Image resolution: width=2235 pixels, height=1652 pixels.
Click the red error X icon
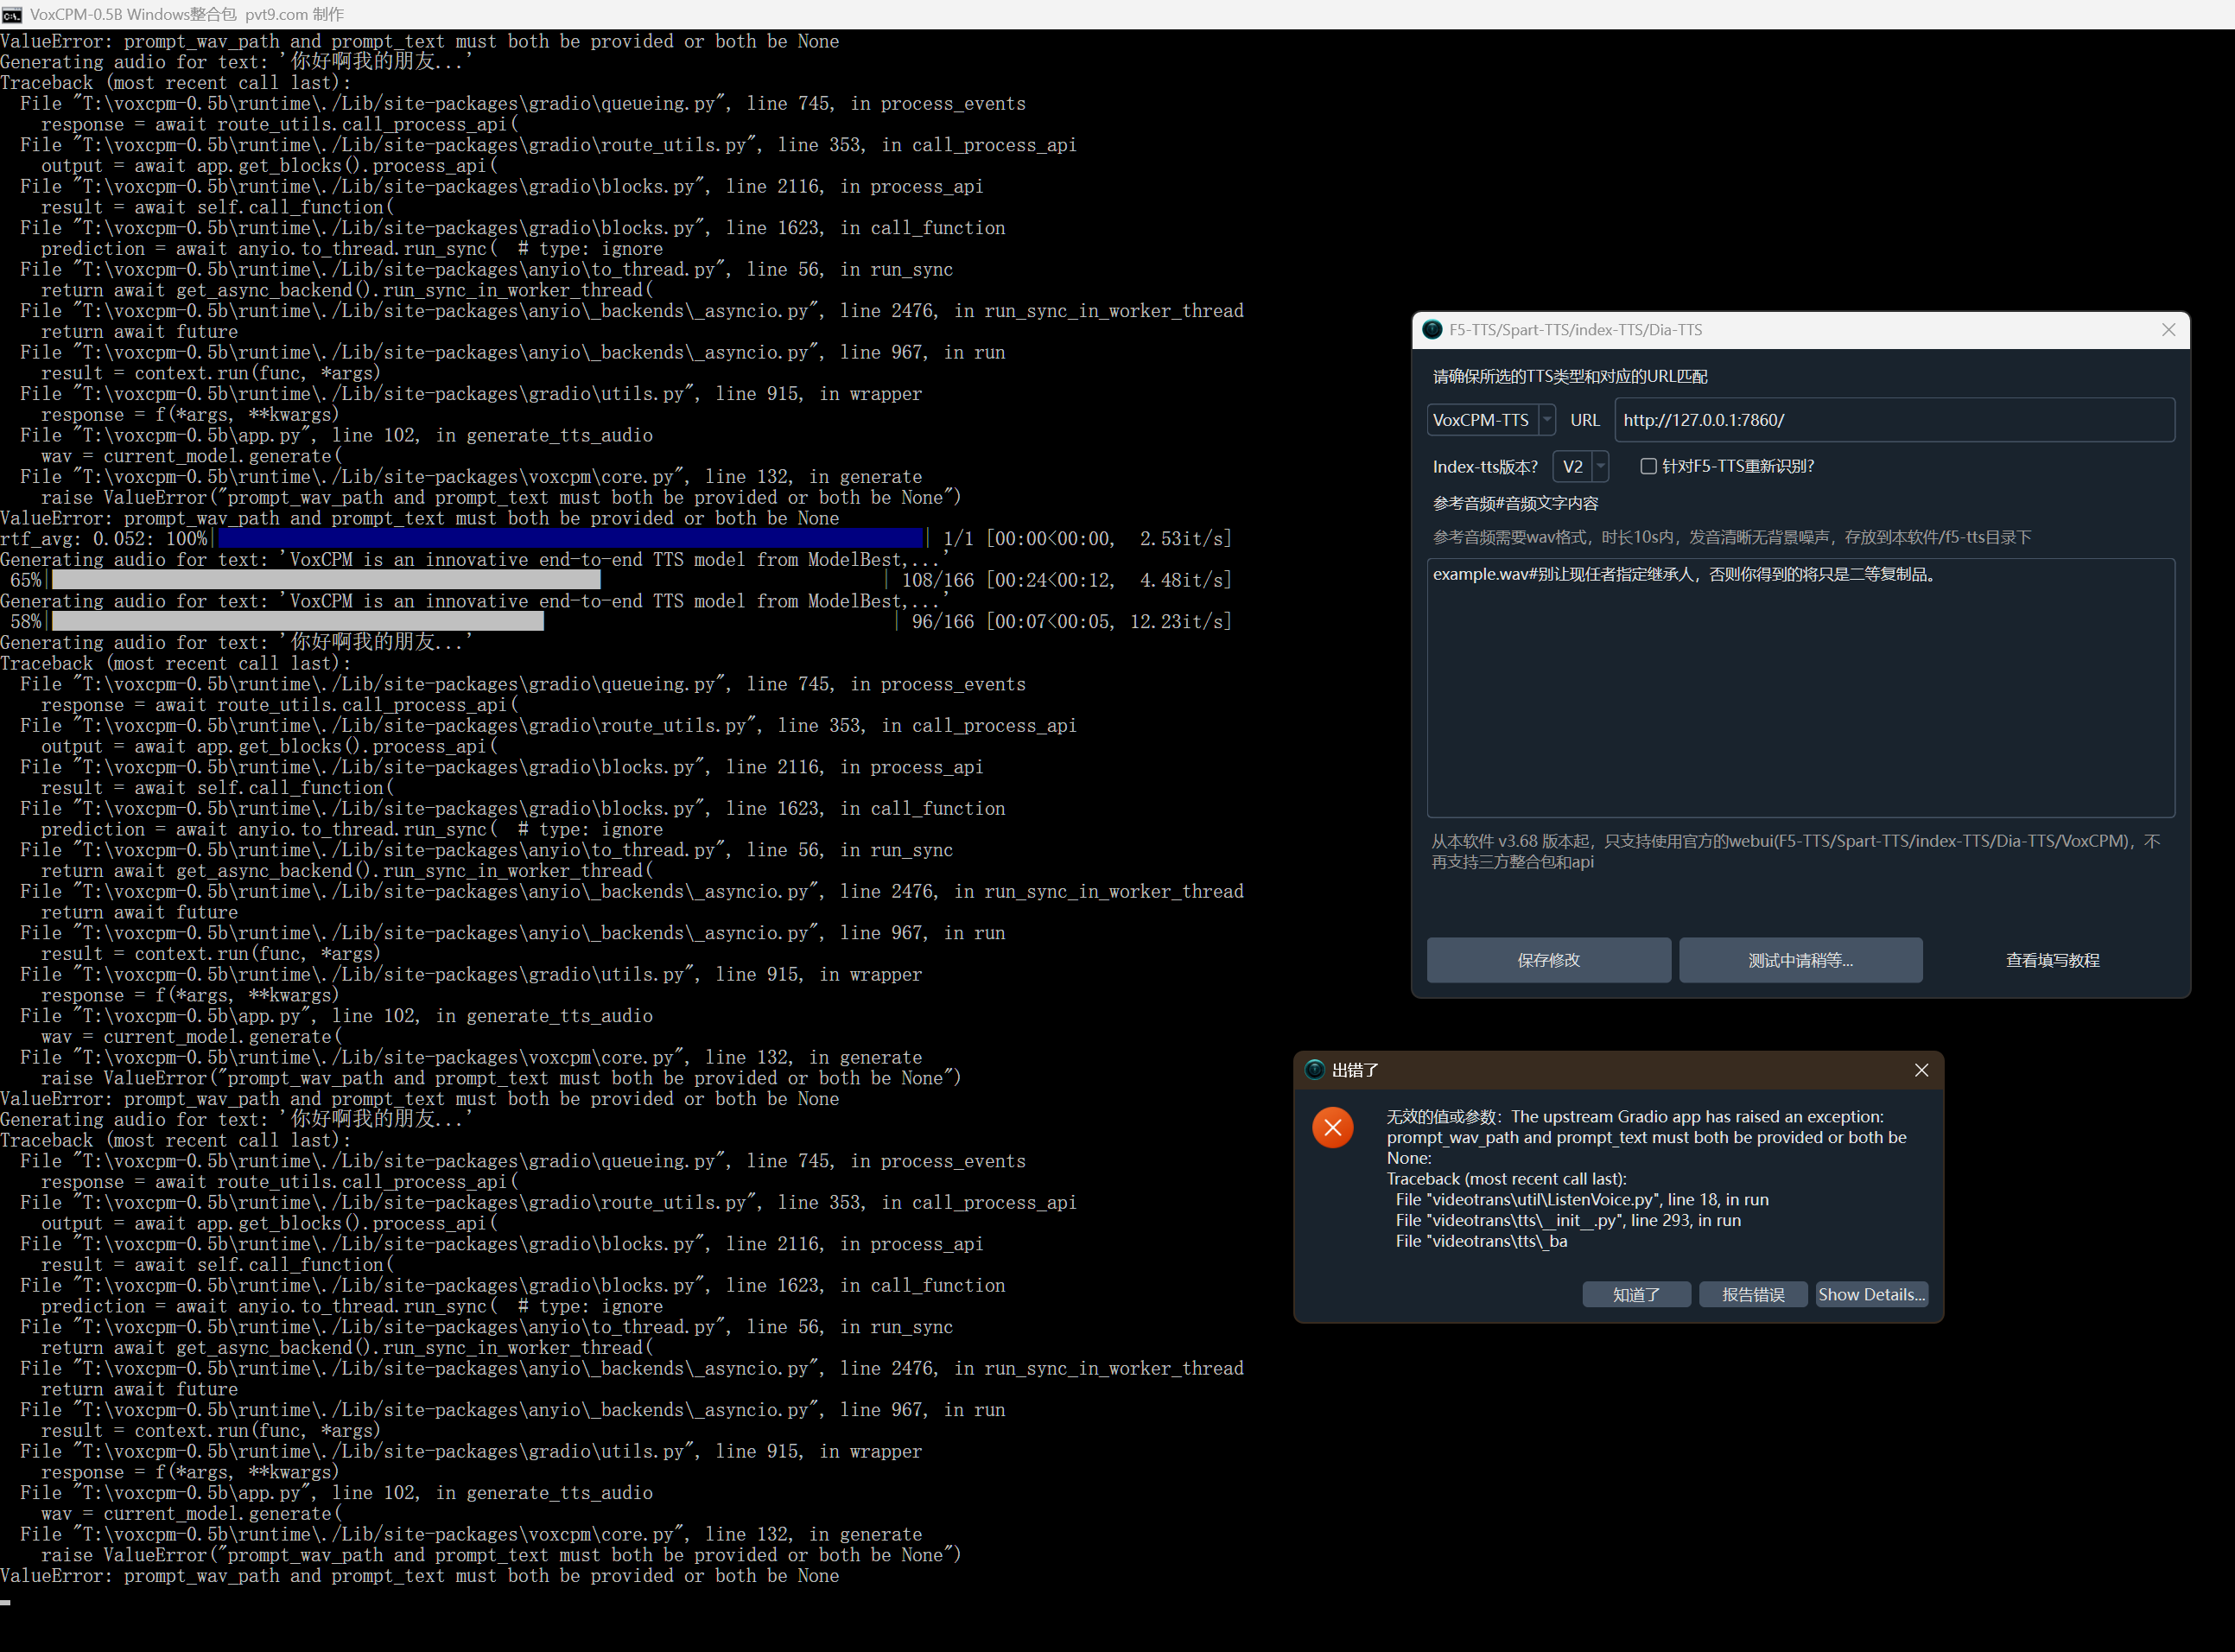[1333, 1128]
